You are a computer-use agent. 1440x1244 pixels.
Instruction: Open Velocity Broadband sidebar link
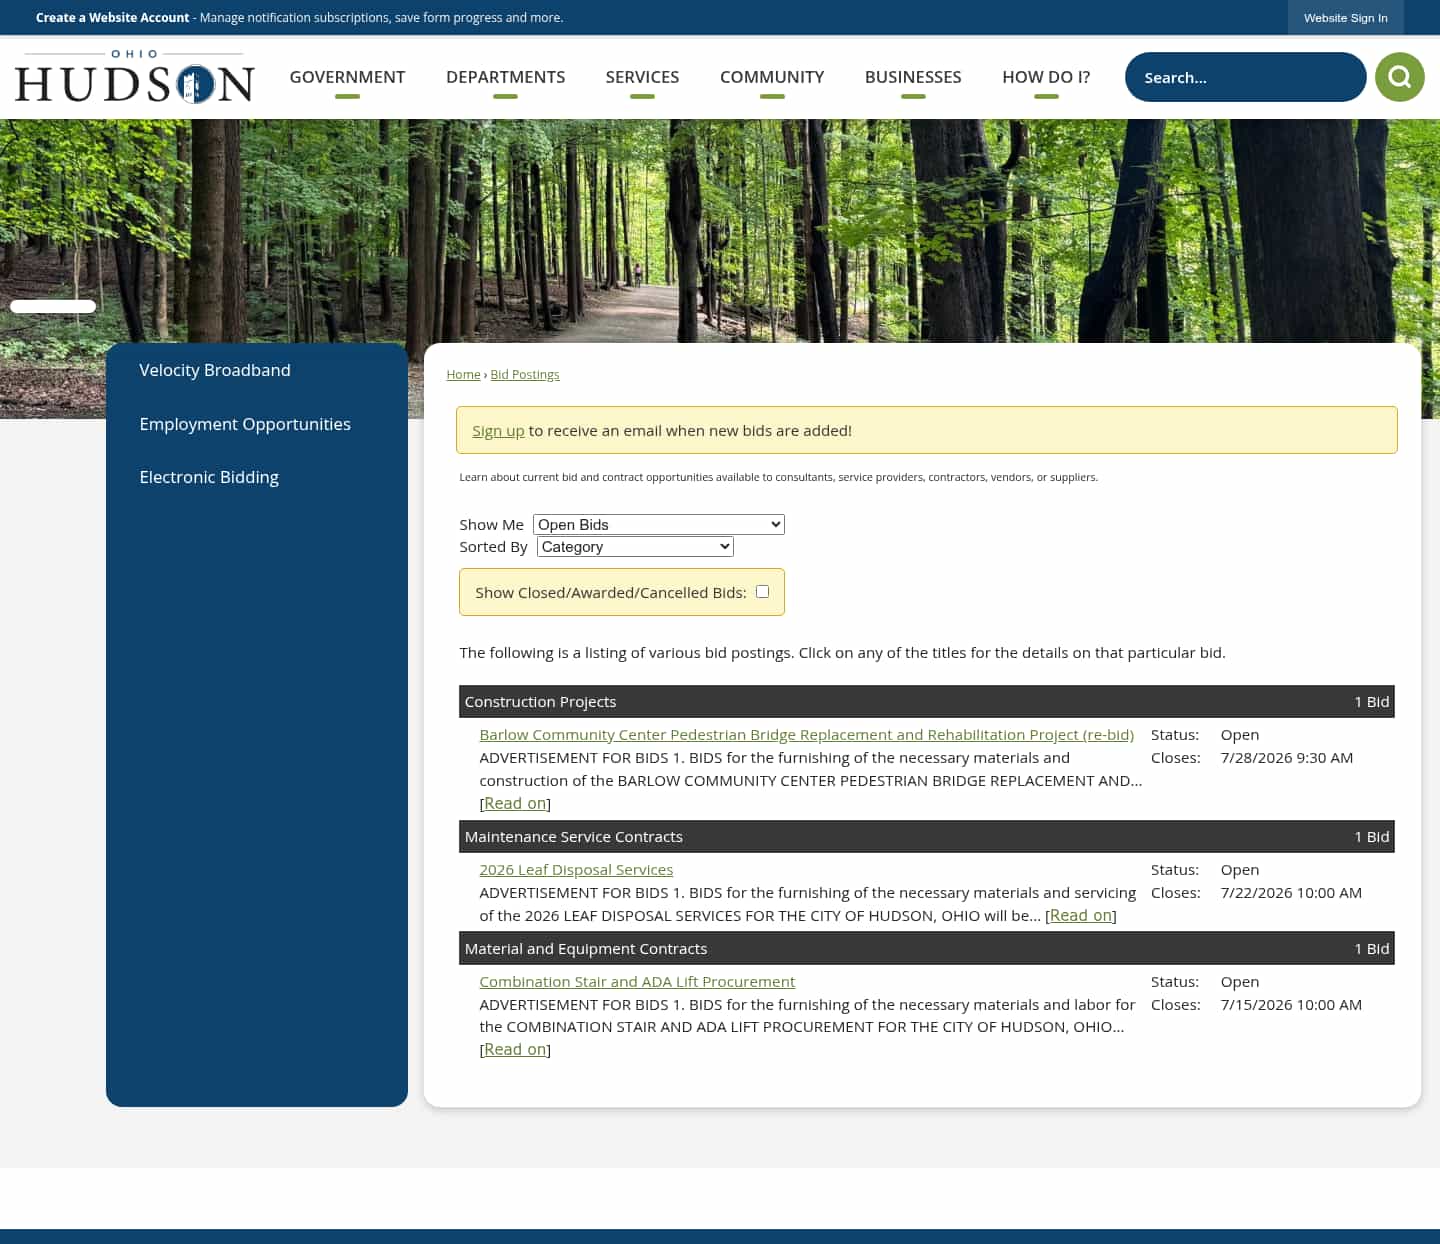pos(215,370)
